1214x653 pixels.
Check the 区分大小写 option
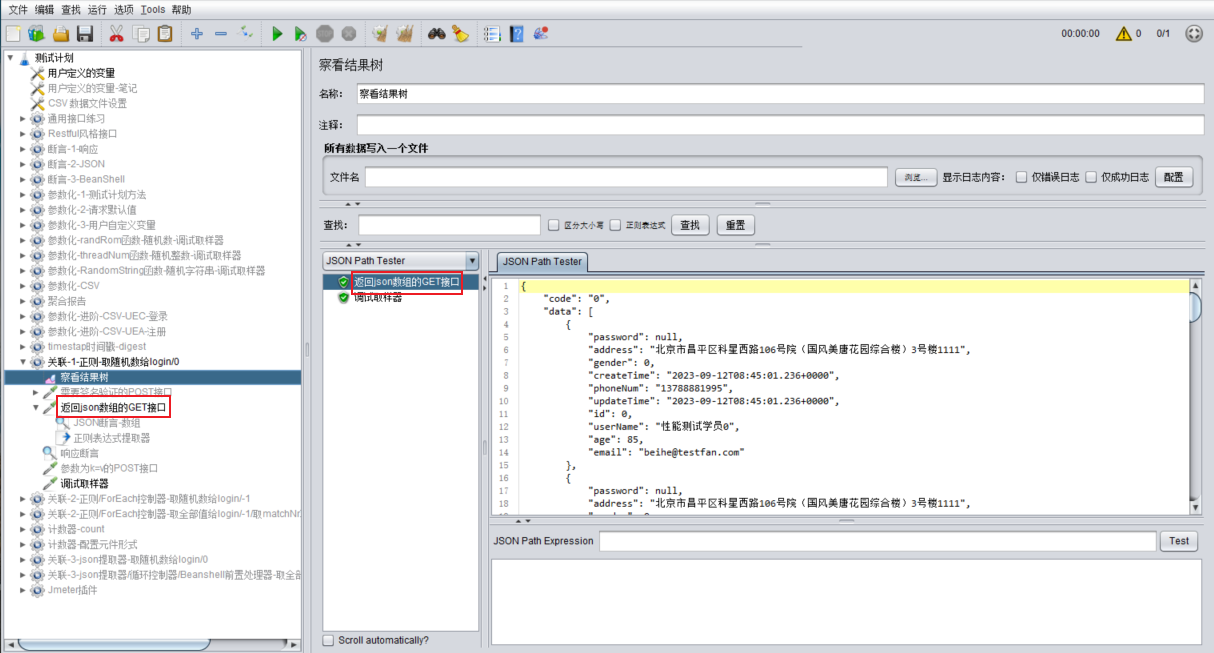tap(554, 225)
